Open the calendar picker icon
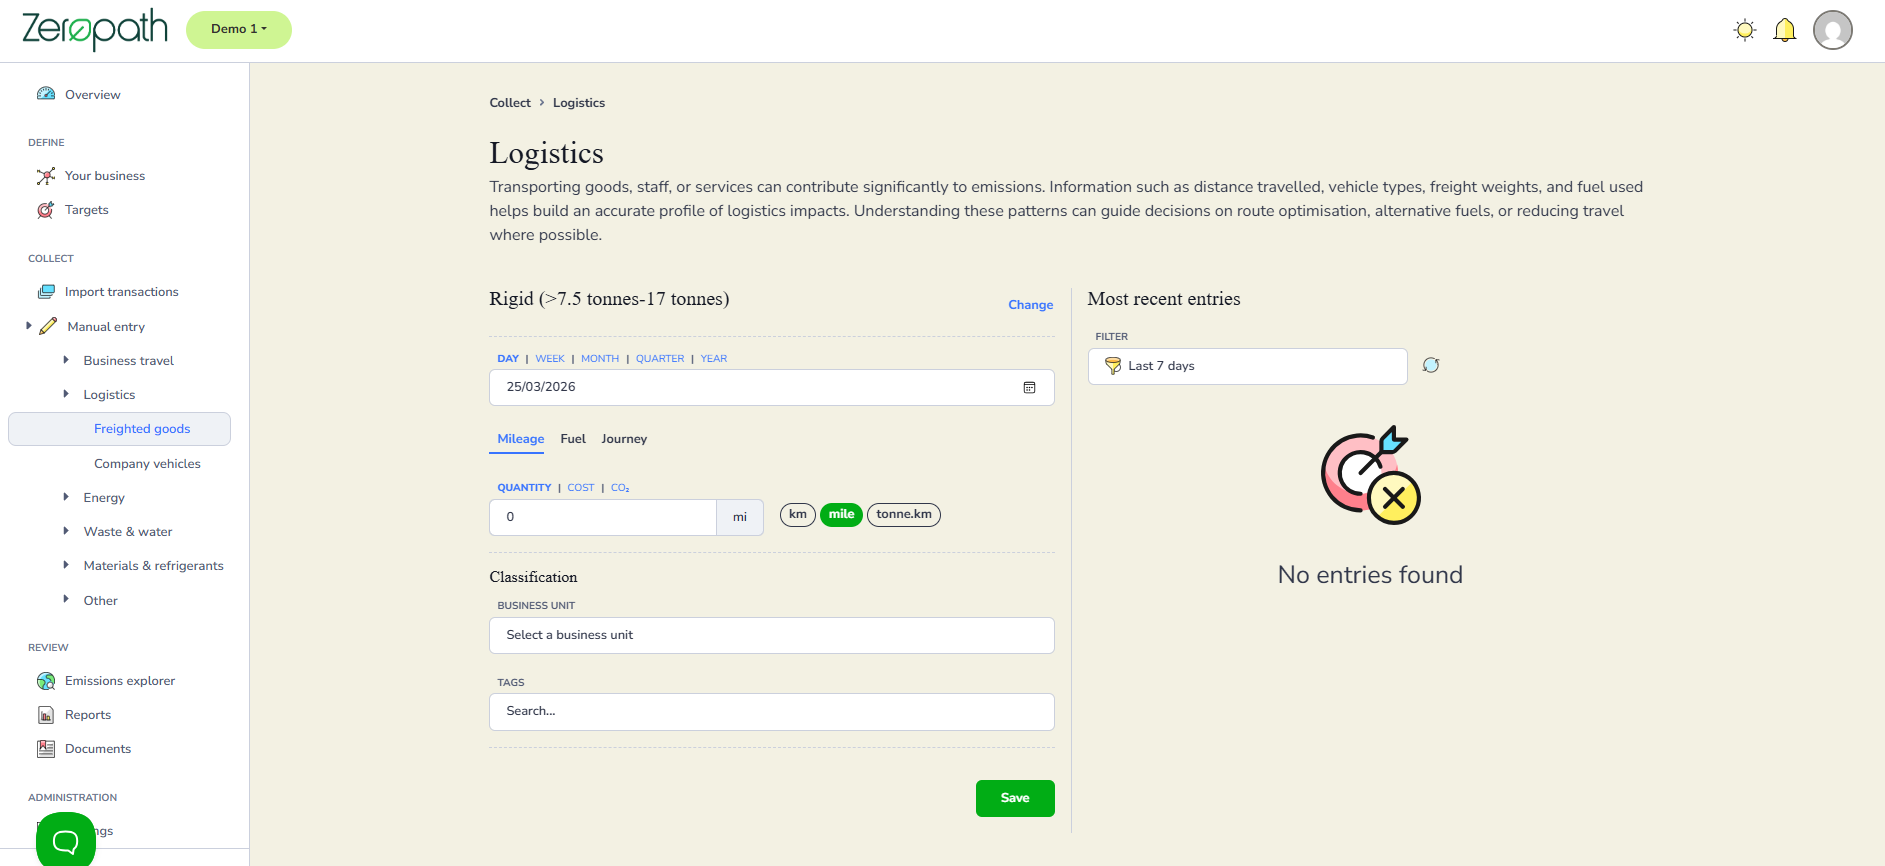 click(1029, 388)
